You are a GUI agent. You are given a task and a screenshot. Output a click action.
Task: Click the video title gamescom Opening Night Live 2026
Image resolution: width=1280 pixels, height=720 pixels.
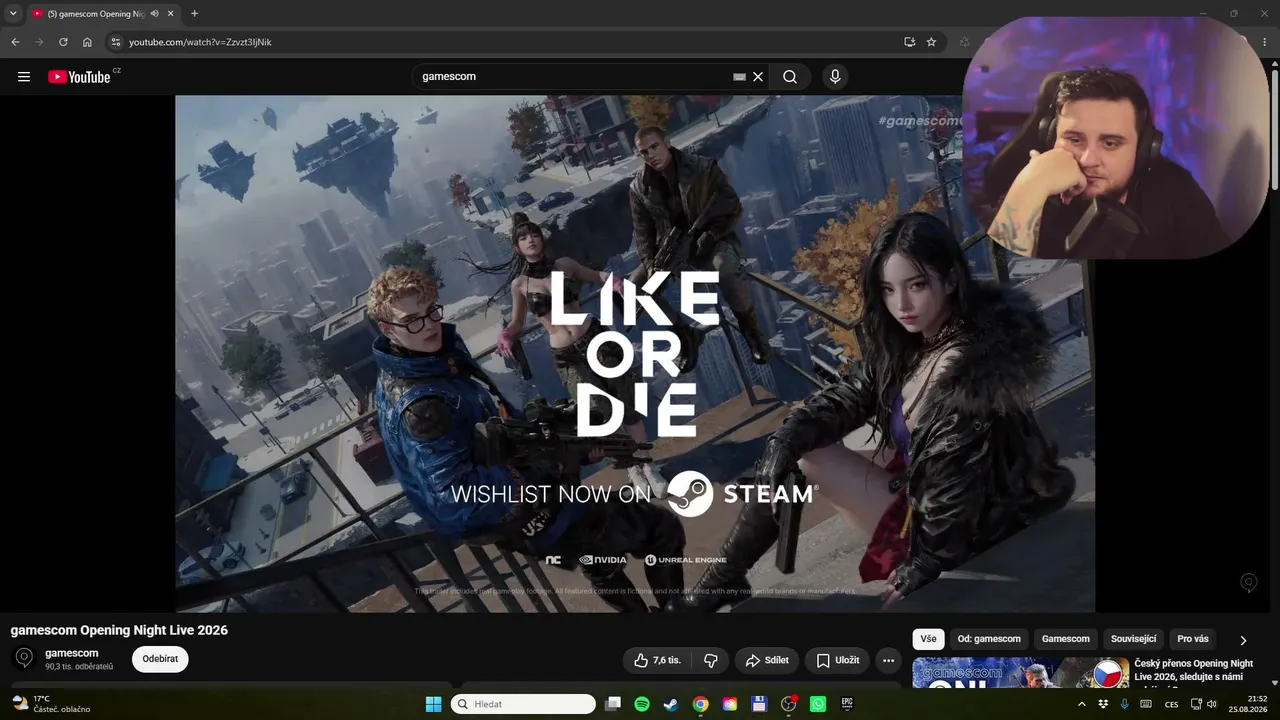[x=119, y=630]
